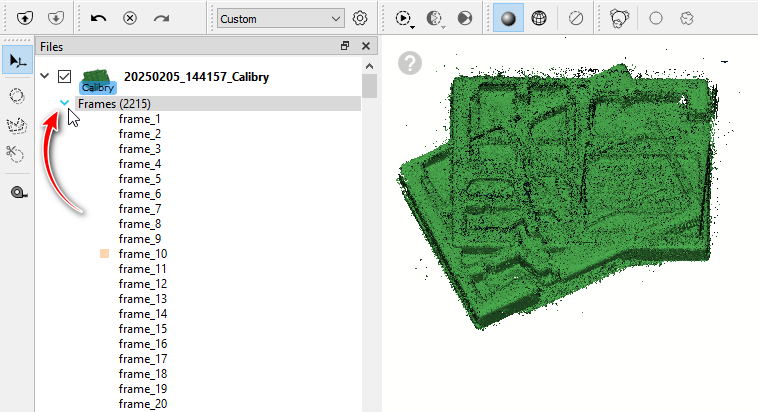This screenshot has height=412, width=758.
Task: Collapse the 20250205_144157_Calibry project node
Action: click(44, 77)
